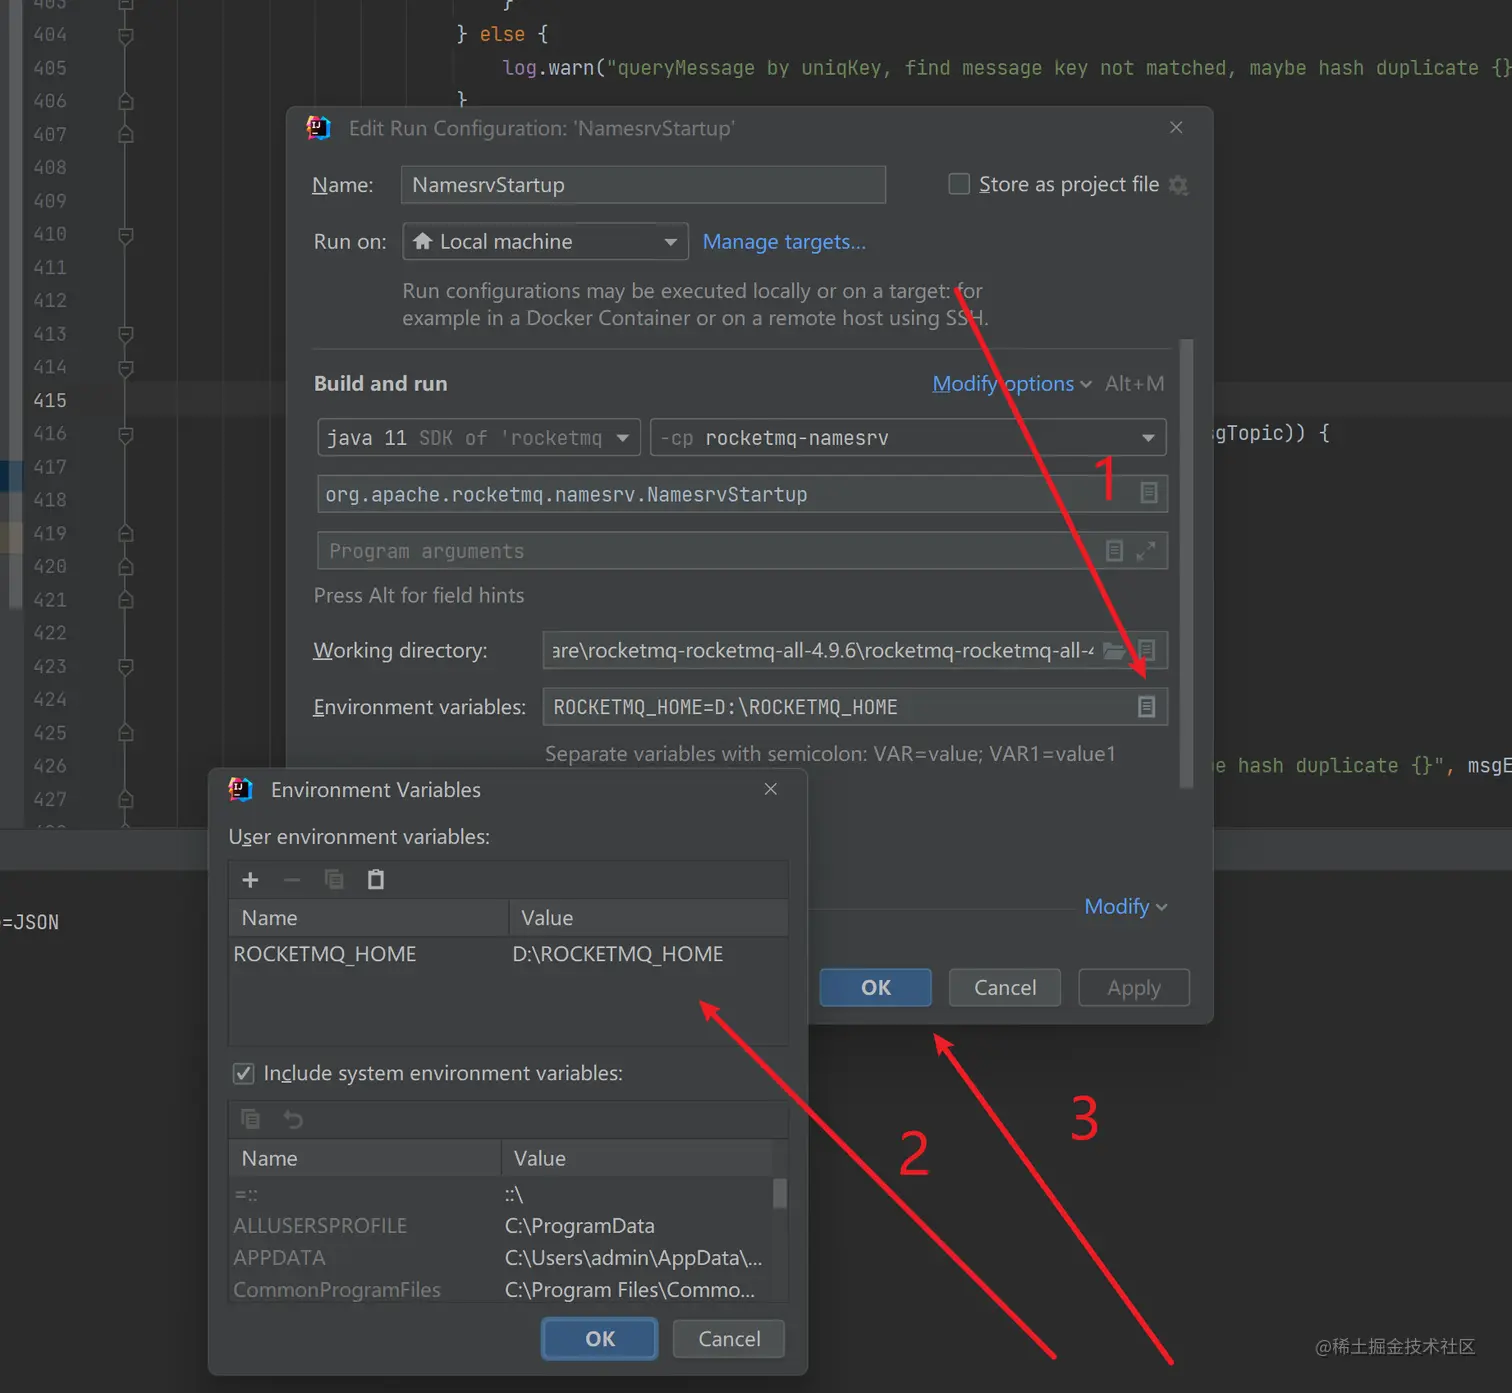The image size is (1512, 1393).
Task: Toggle code fold marker on editor line 410
Action: tap(126, 235)
